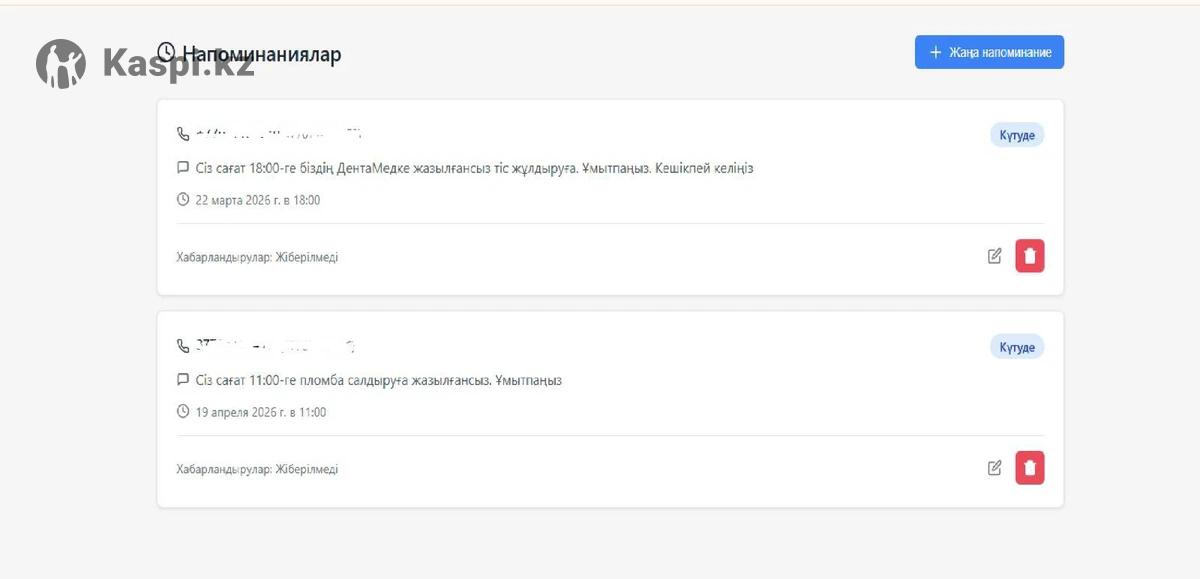The height and width of the screenshot is (579, 1200).
Task: Click the phone icon in the ДентаМед reminder
Action: coord(183,133)
